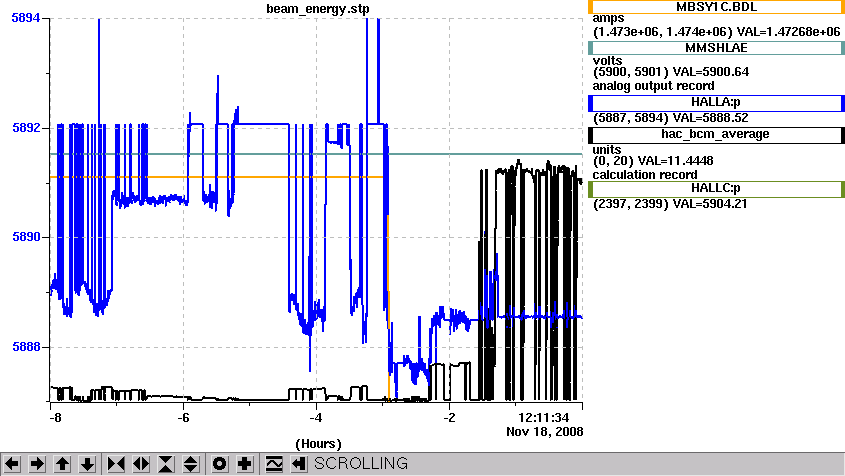
Task: Click the 'units' label under hac_bcm_average
Action: point(607,150)
